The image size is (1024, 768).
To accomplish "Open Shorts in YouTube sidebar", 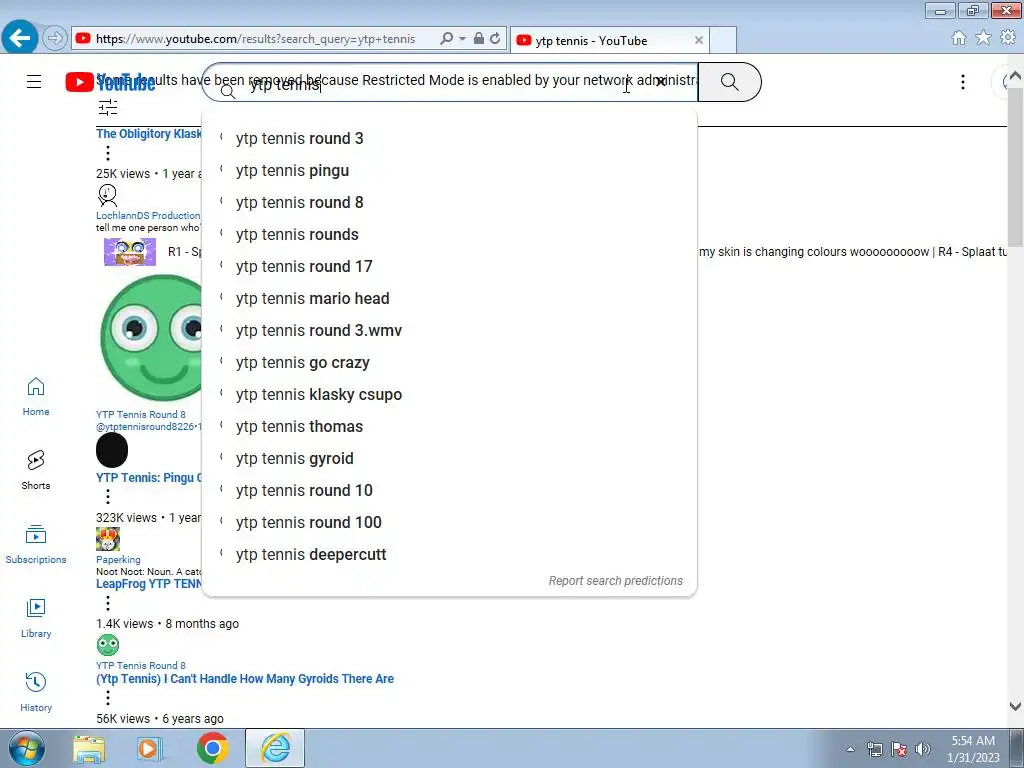I will tap(36, 470).
